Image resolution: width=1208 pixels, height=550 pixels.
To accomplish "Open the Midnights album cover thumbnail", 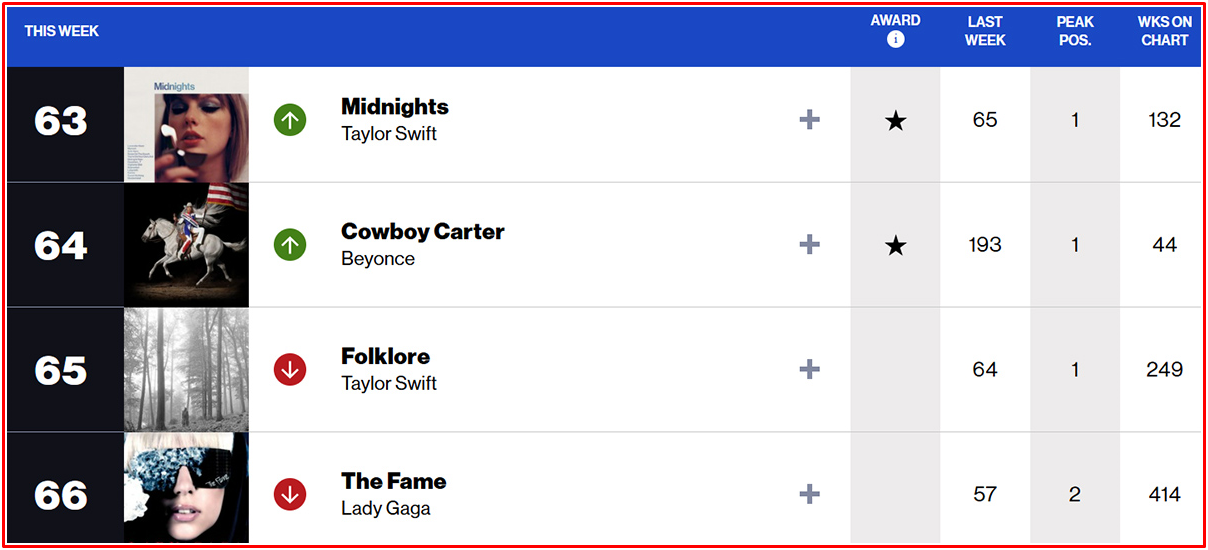I will (186, 124).
